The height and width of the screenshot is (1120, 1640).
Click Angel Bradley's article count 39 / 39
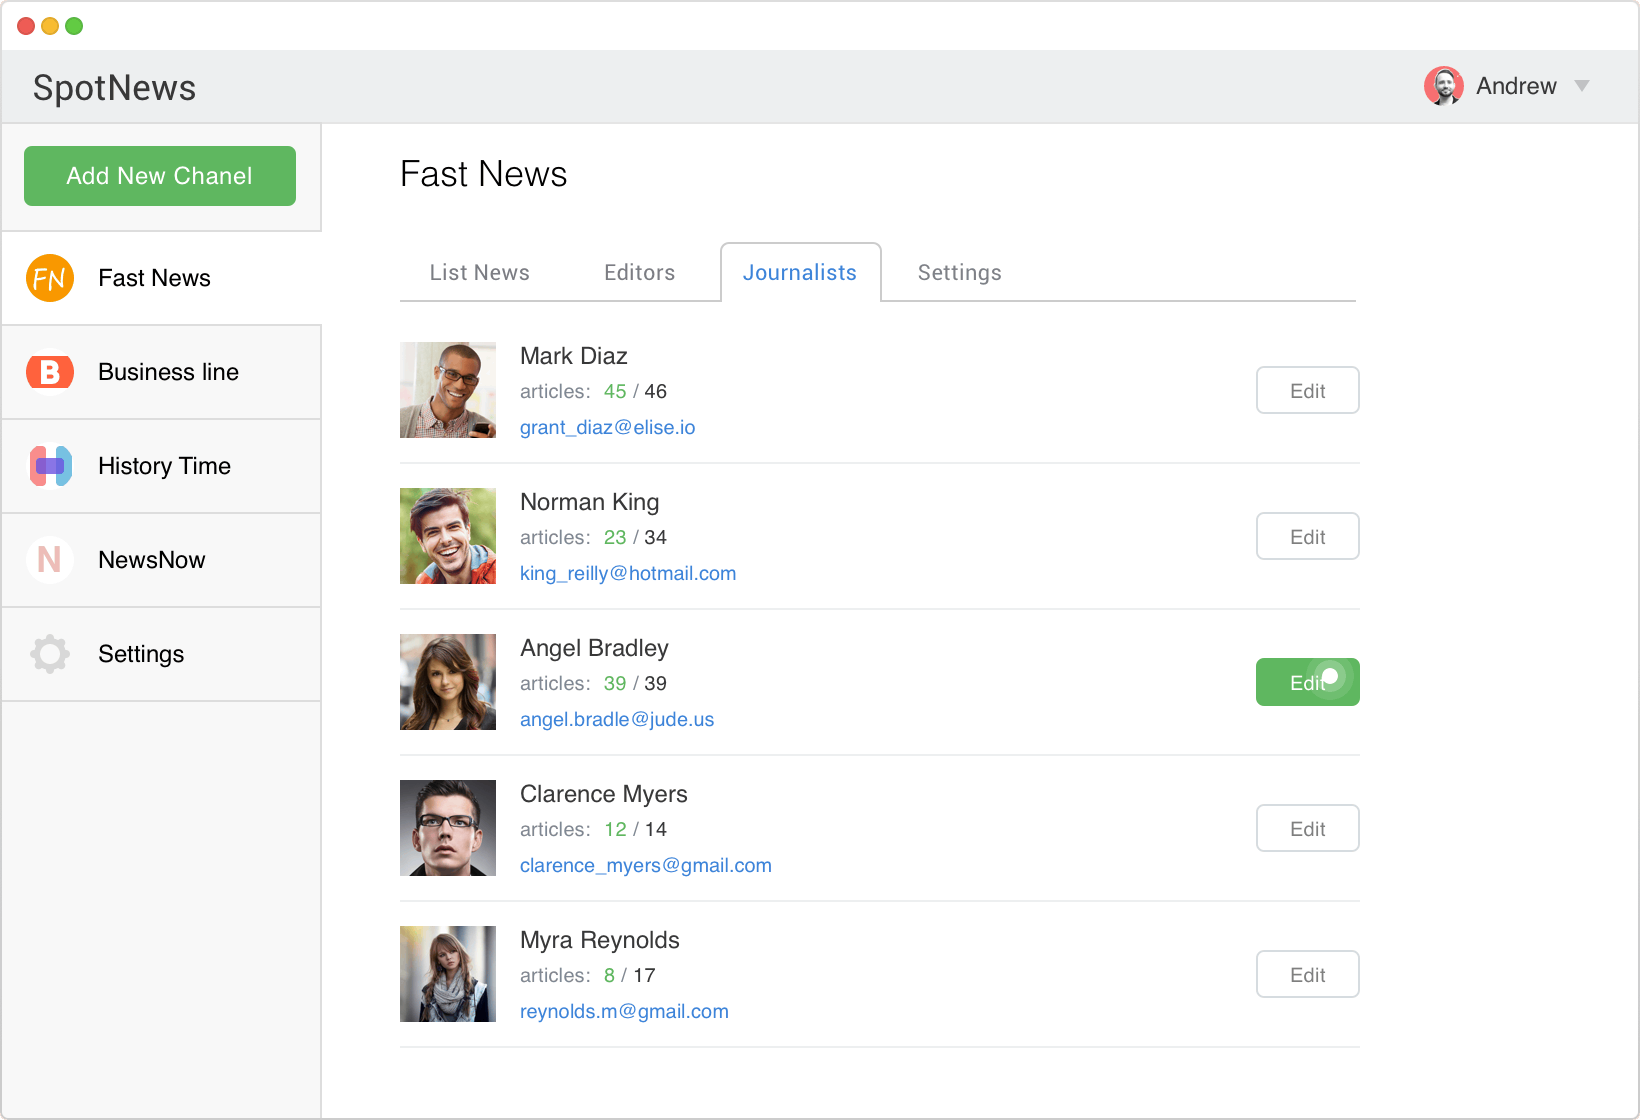[635, 683]
